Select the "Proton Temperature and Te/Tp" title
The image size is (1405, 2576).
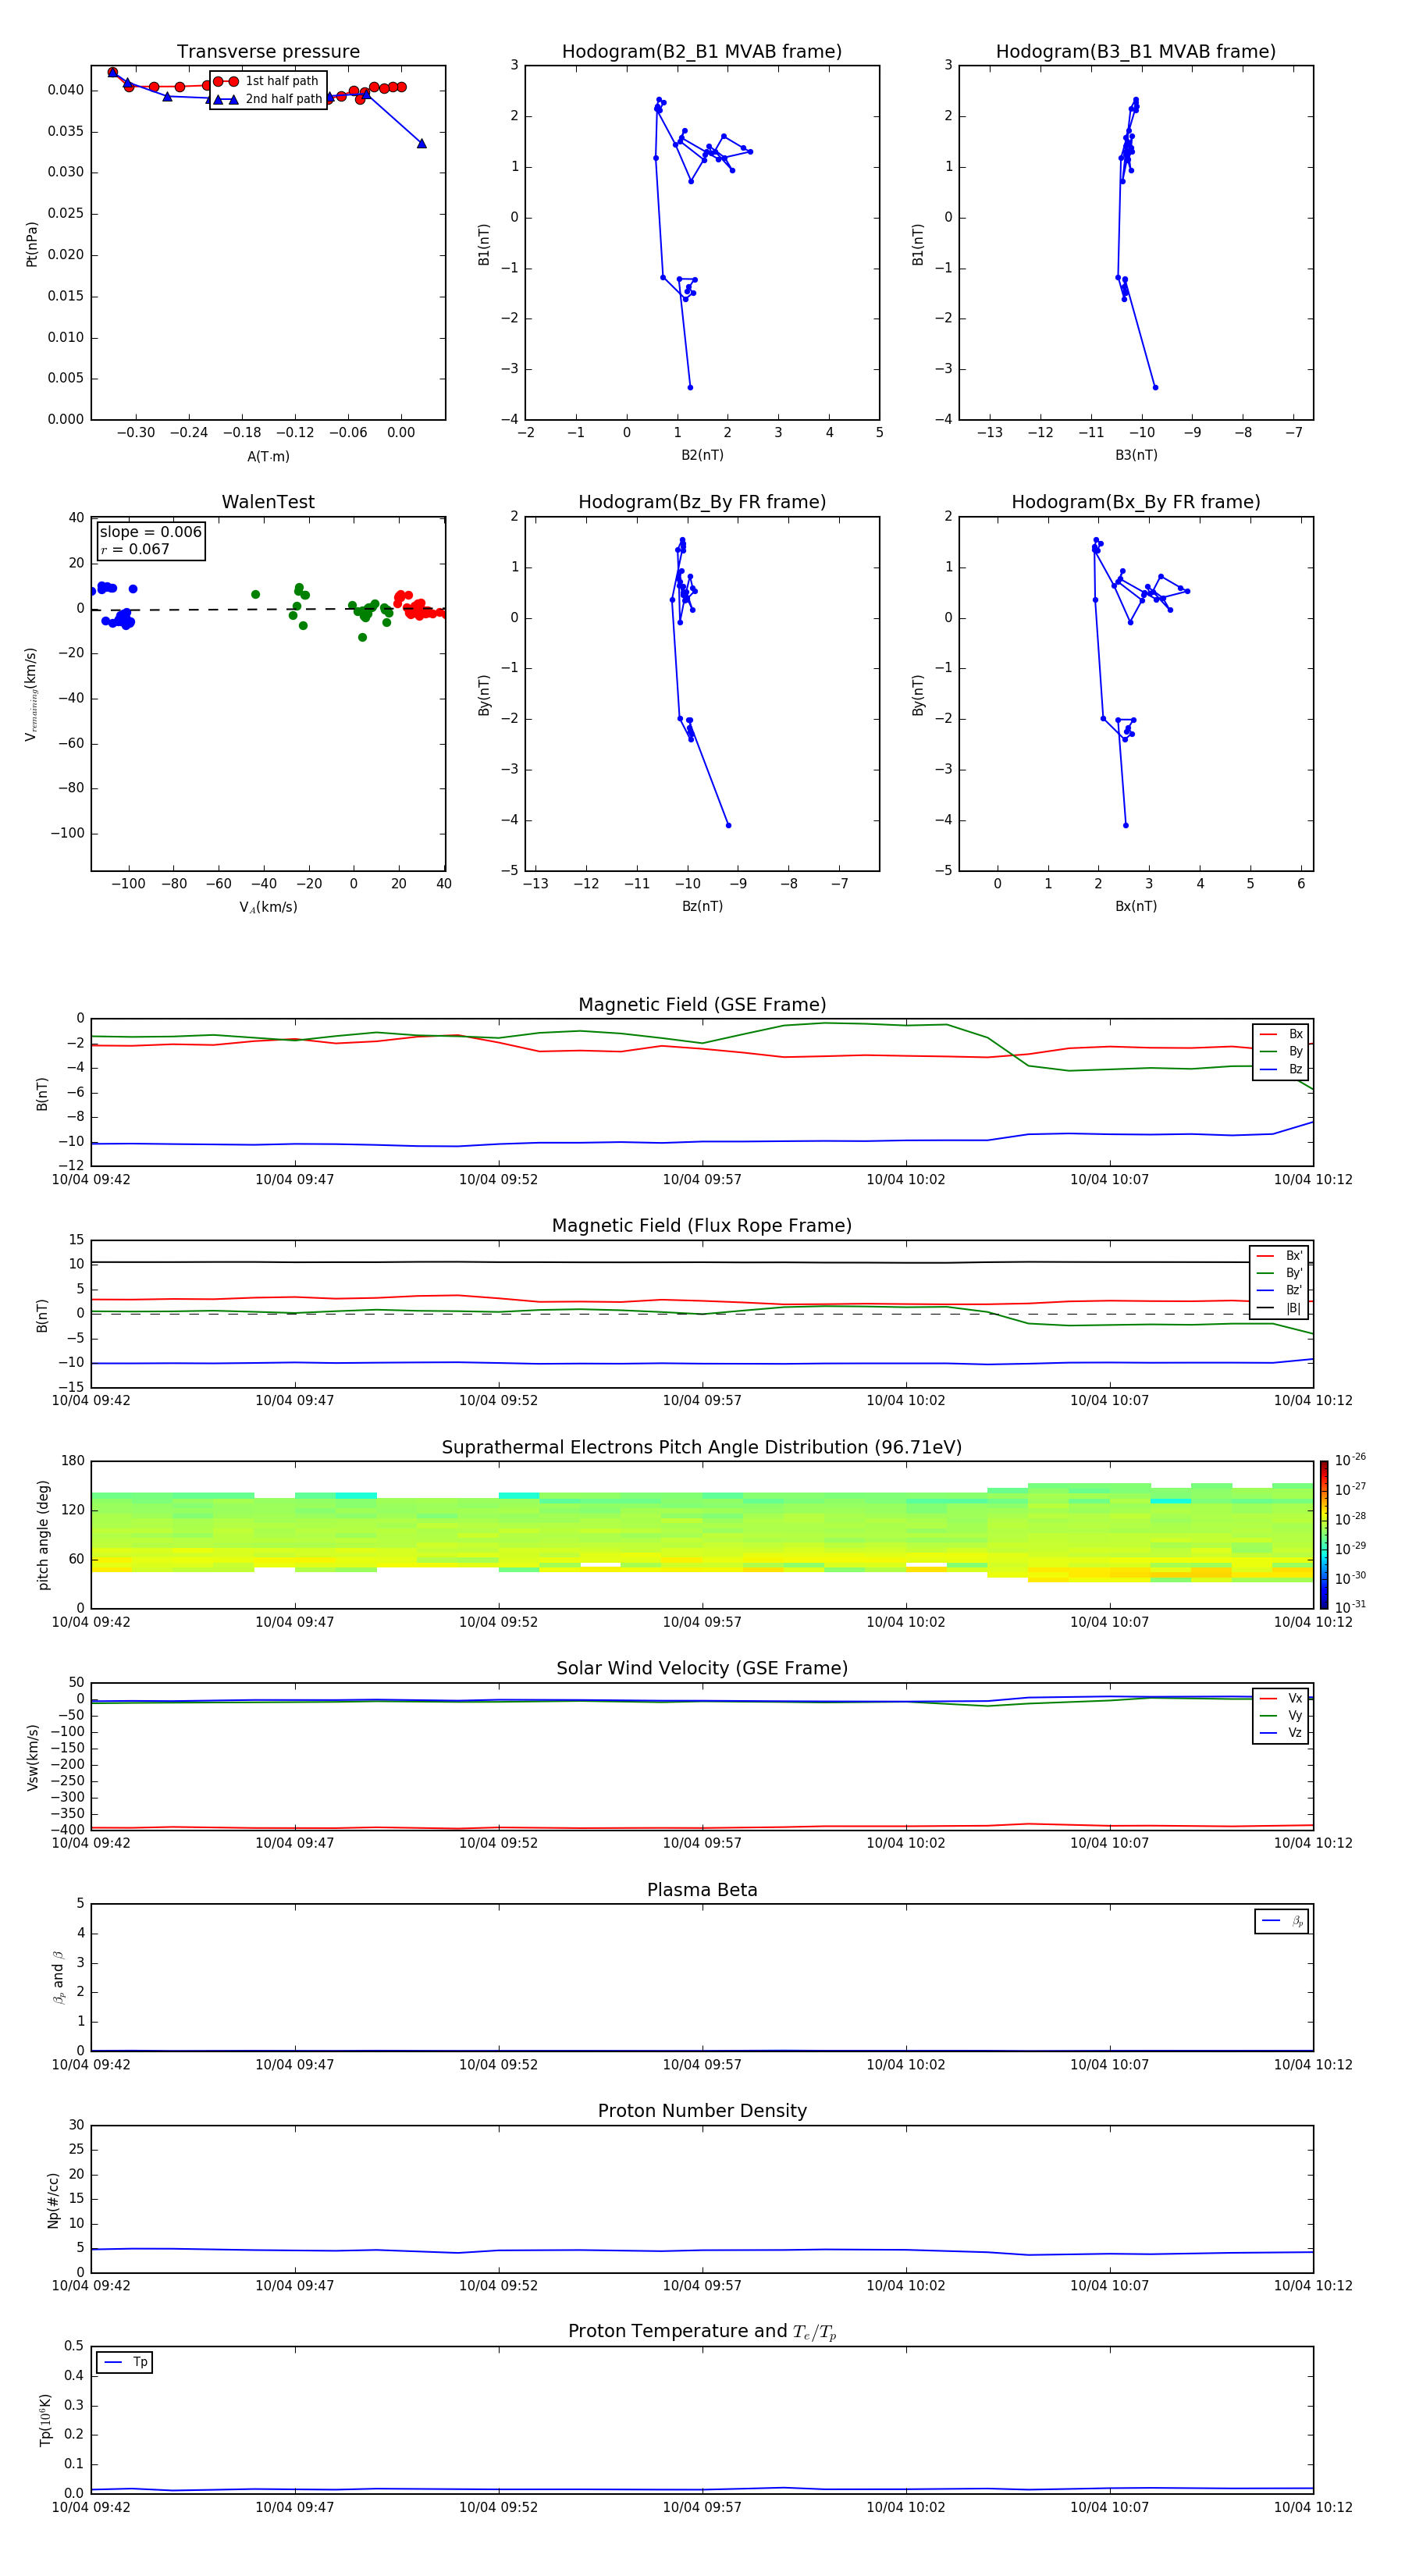tap(702, 2332)
